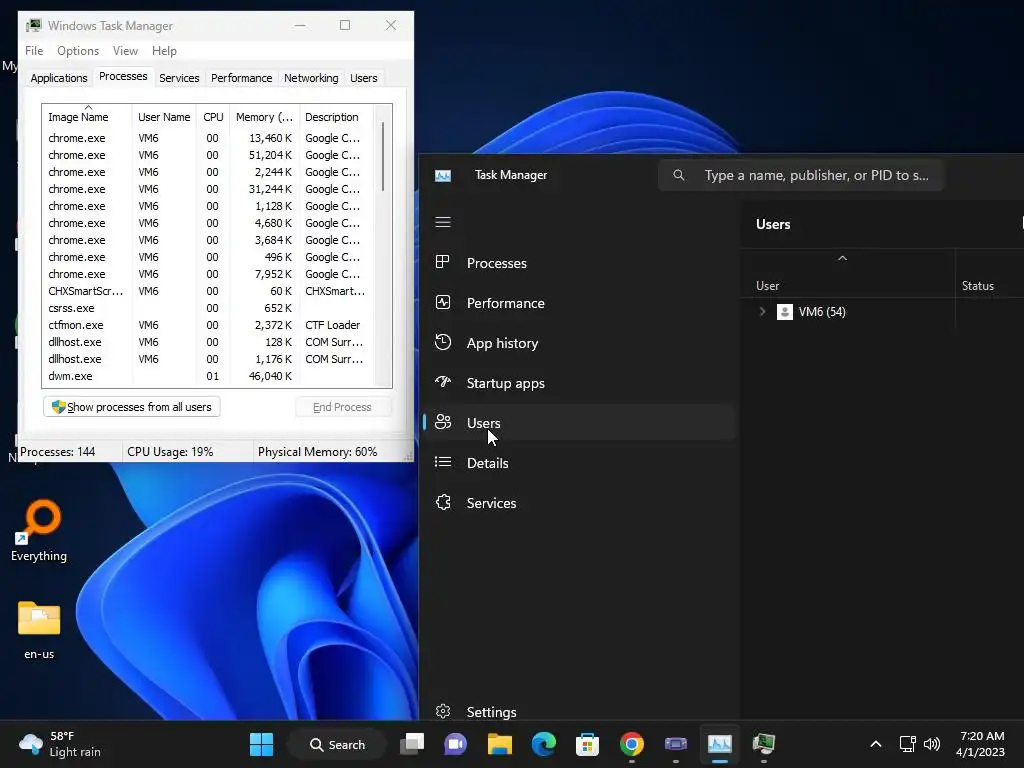The image size is (1024, 768).
Task: Open the File menu in Windows Task Manager
Action: 34,51
